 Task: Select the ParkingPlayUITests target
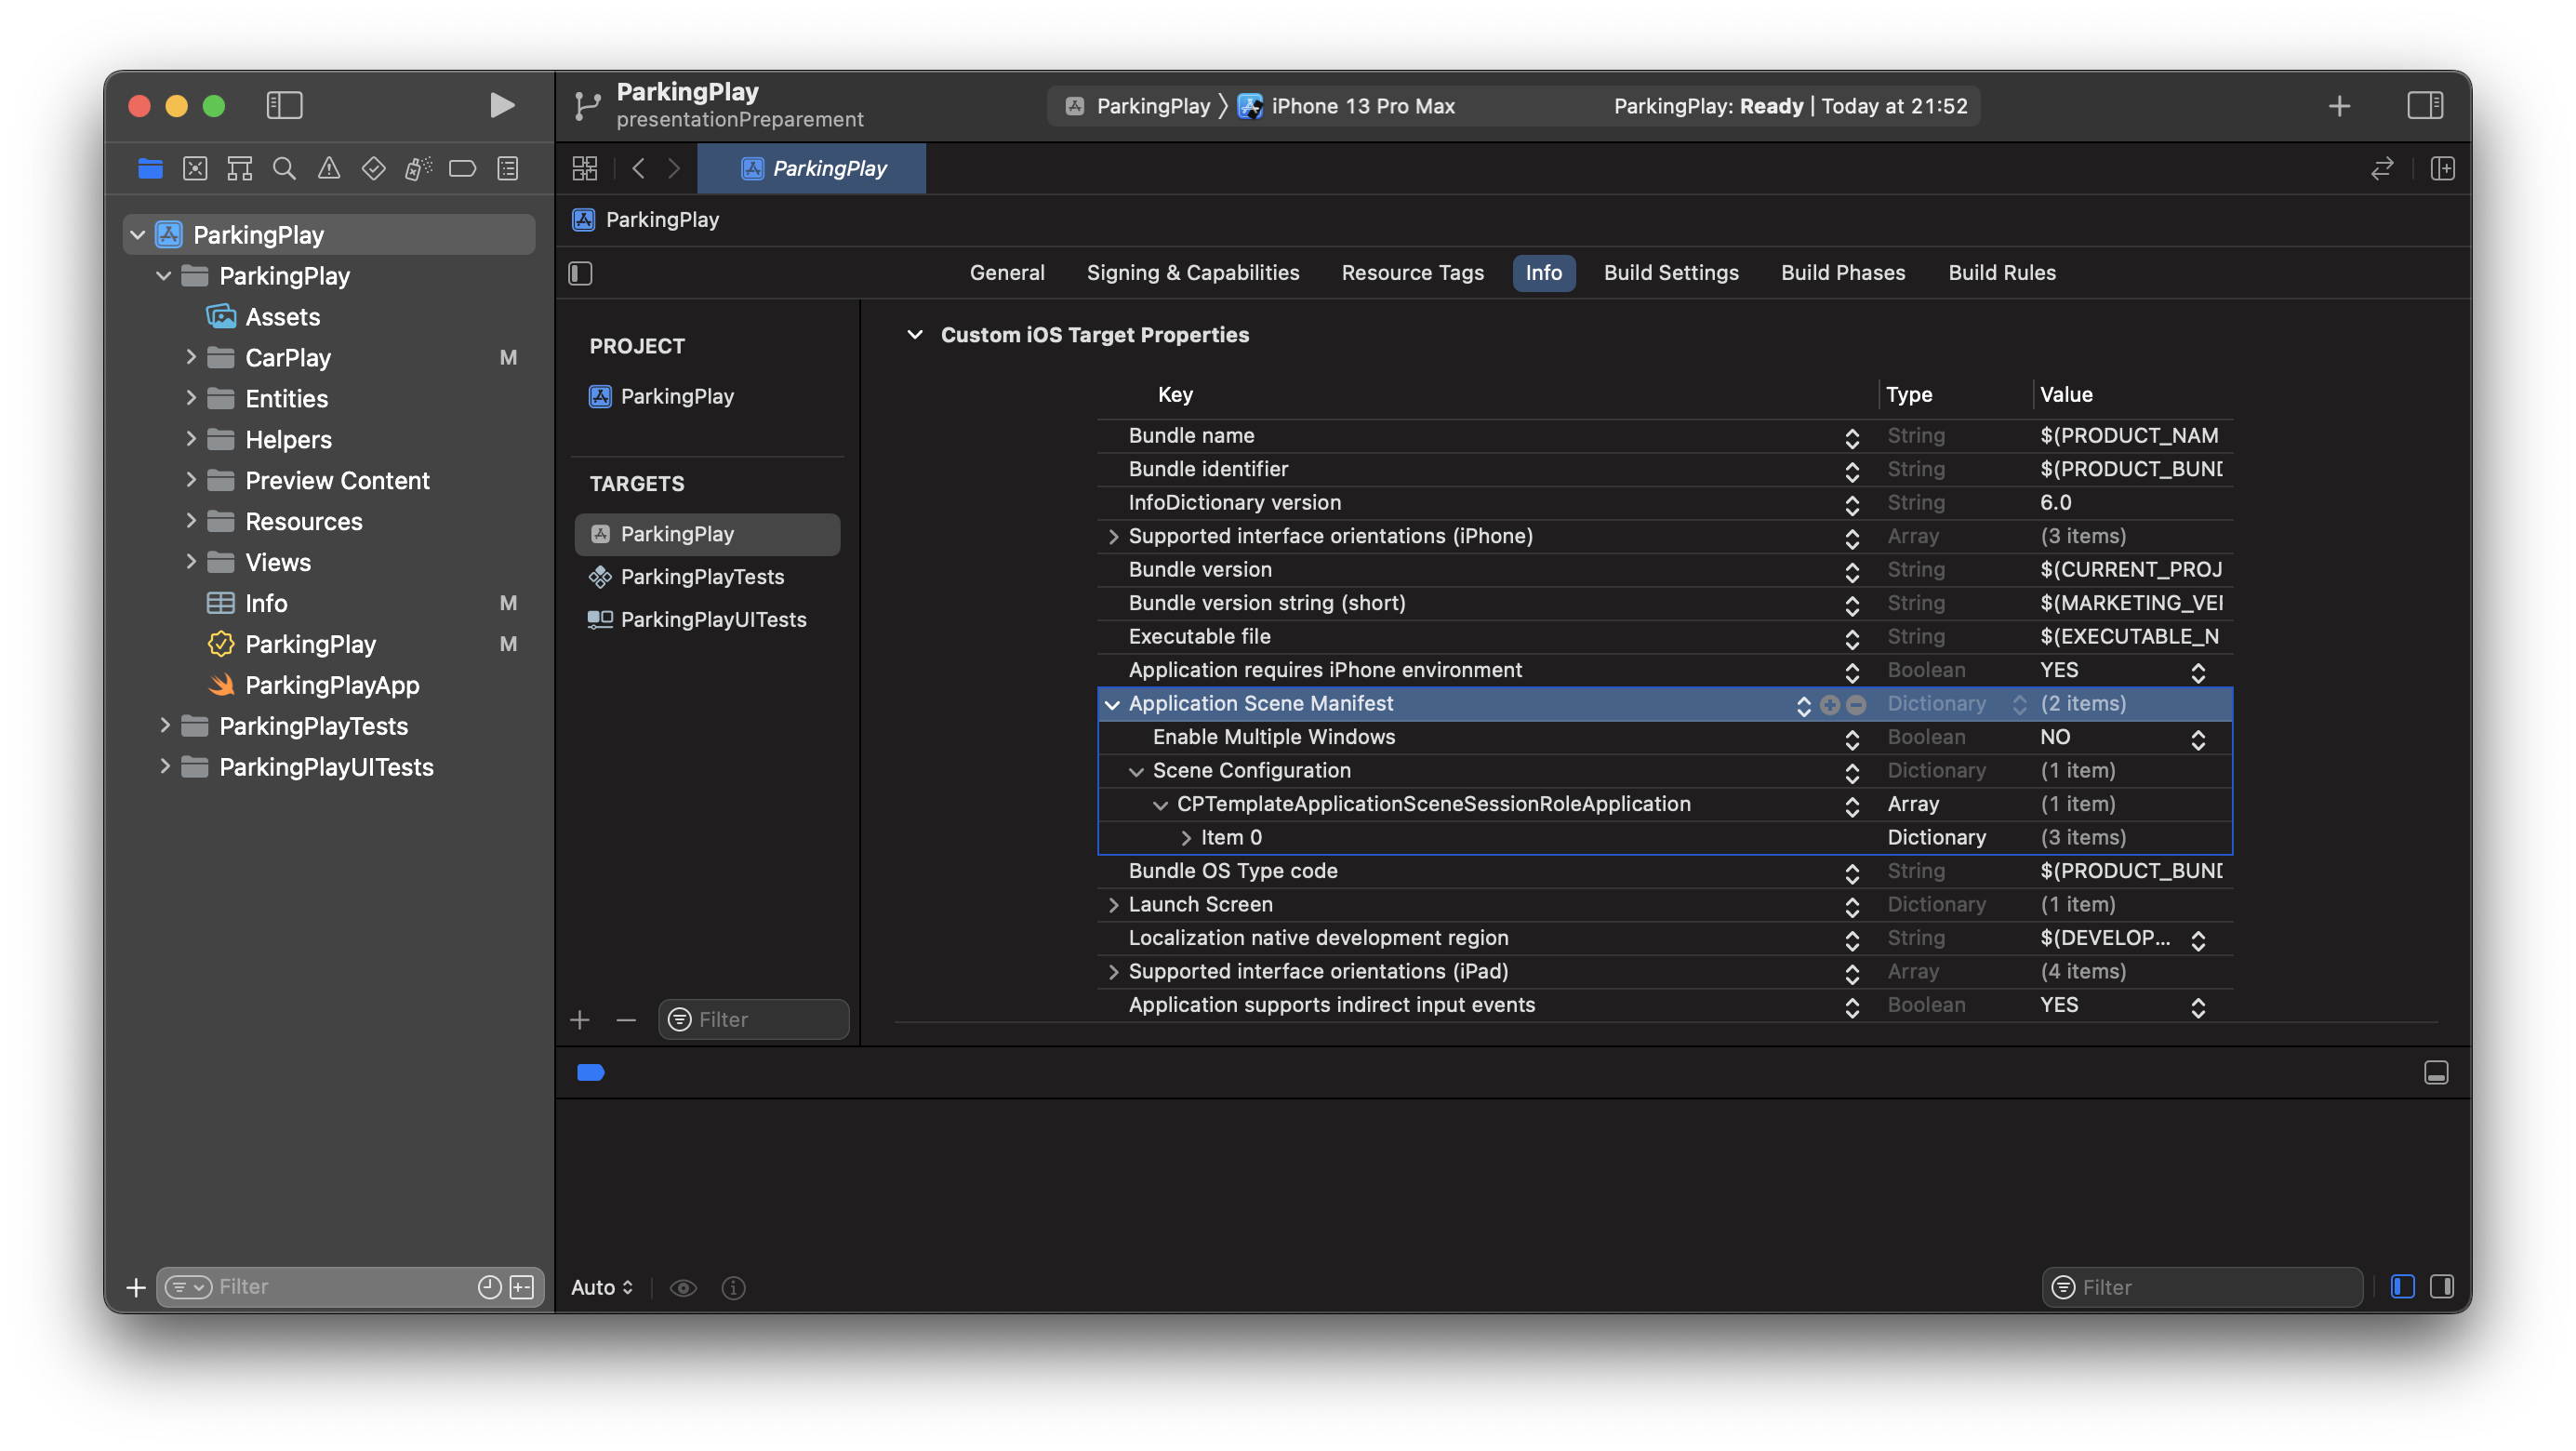click(x=713, y=619)
